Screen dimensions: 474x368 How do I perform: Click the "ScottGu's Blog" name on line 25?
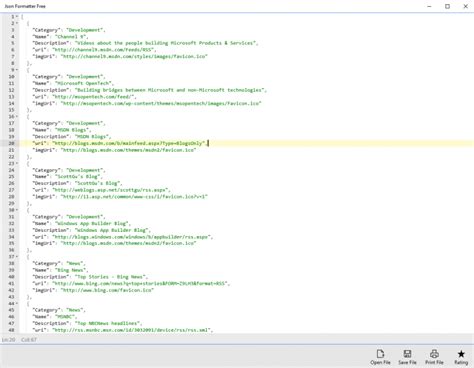click(x=78, y=177)
